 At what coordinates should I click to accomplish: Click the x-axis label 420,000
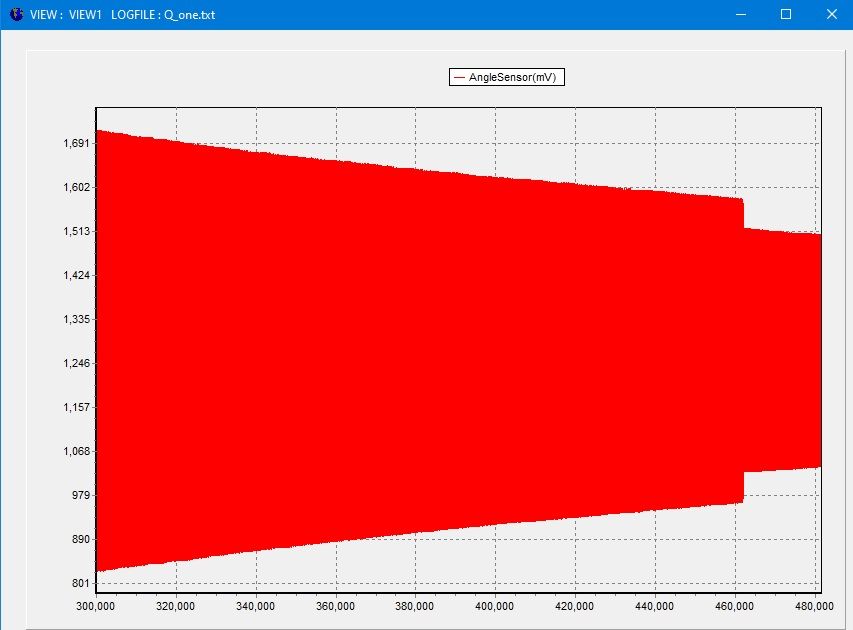tap(574, 606)
